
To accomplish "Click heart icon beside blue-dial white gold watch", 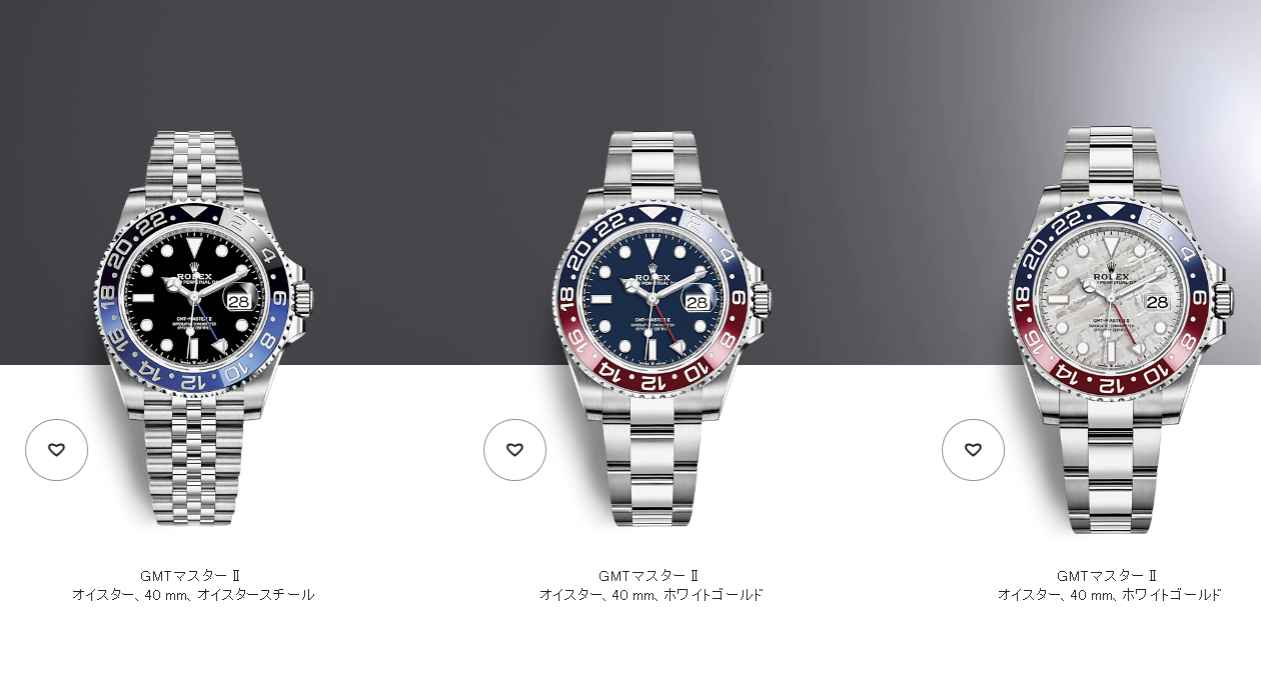I will (x=515, y=450).
